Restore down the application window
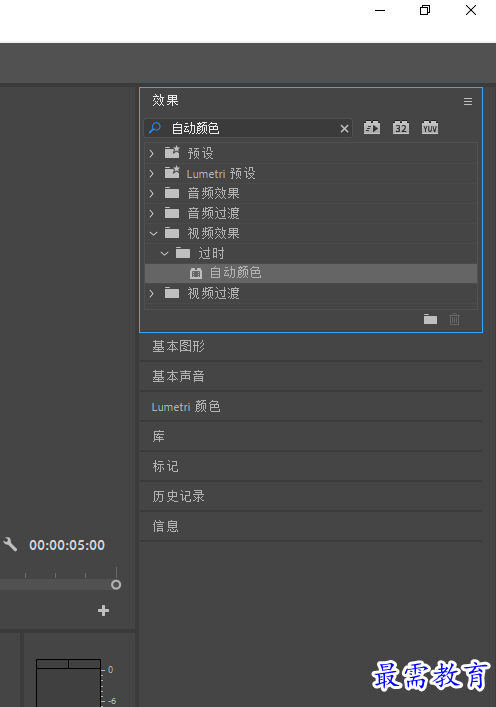Screen dimensions: 496x707 tap(425, 10)
